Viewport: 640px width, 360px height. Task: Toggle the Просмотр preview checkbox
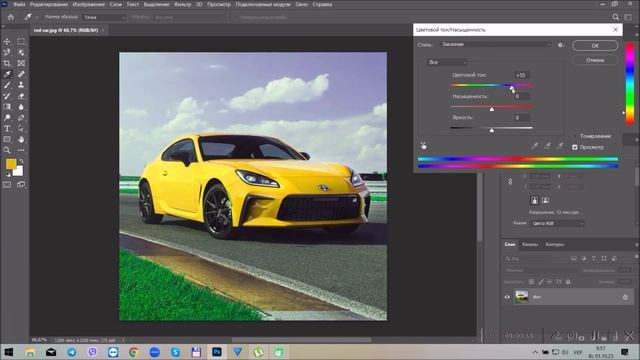tap(575, 147)
